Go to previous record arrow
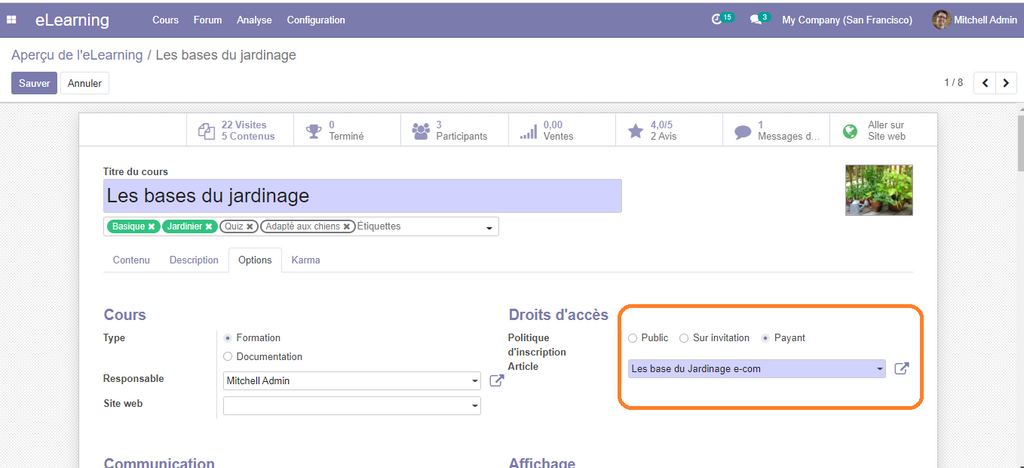 984,83
